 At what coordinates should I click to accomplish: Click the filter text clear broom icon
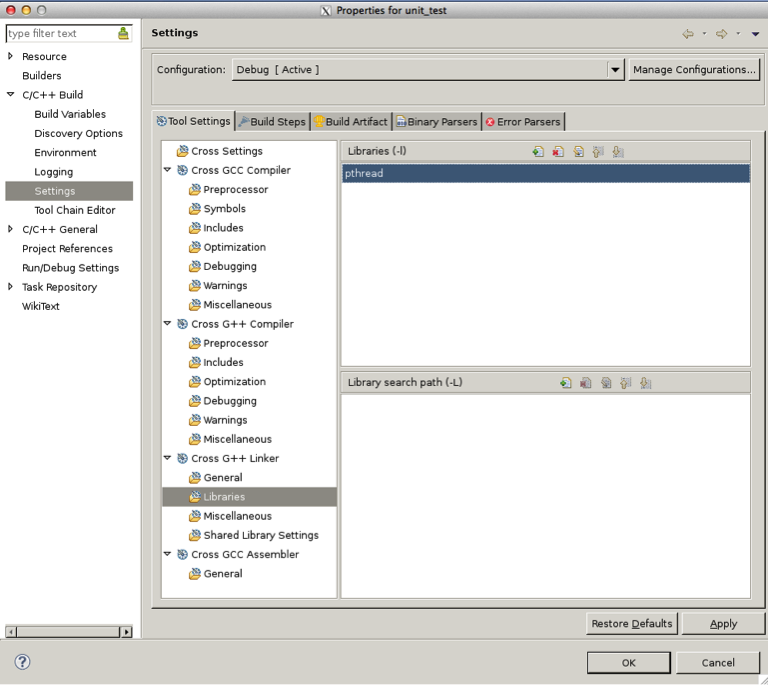pyautogui.click(x=123, y=33)
